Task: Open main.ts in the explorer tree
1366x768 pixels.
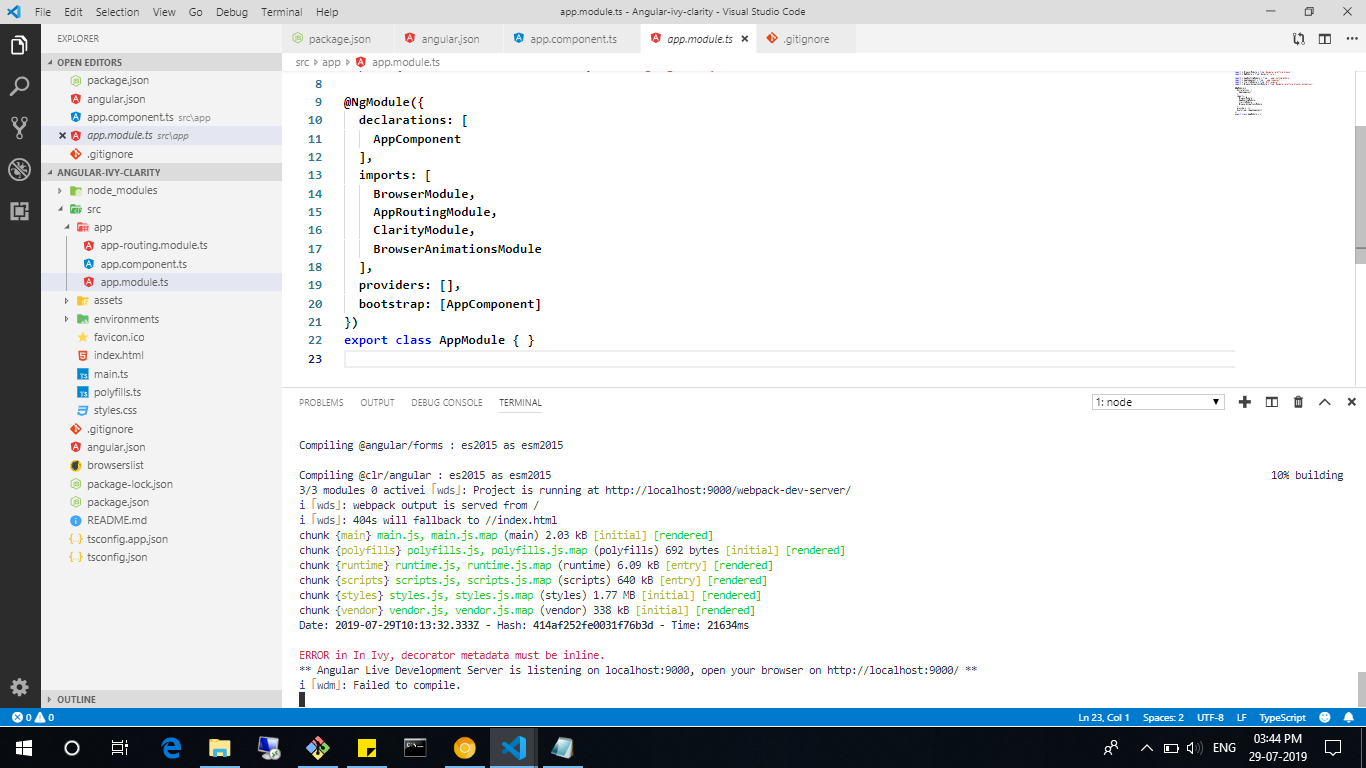Action: [110, 374]
